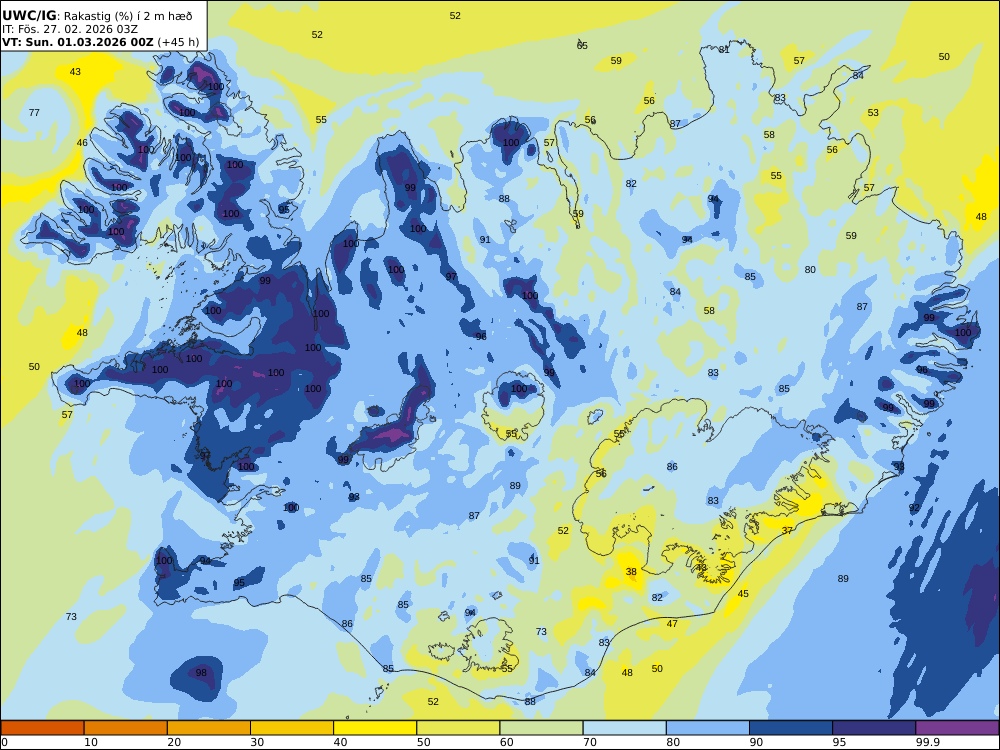Click the pale blue 70–80 legend swatch

pyautogui.click(x=624, y=728)
